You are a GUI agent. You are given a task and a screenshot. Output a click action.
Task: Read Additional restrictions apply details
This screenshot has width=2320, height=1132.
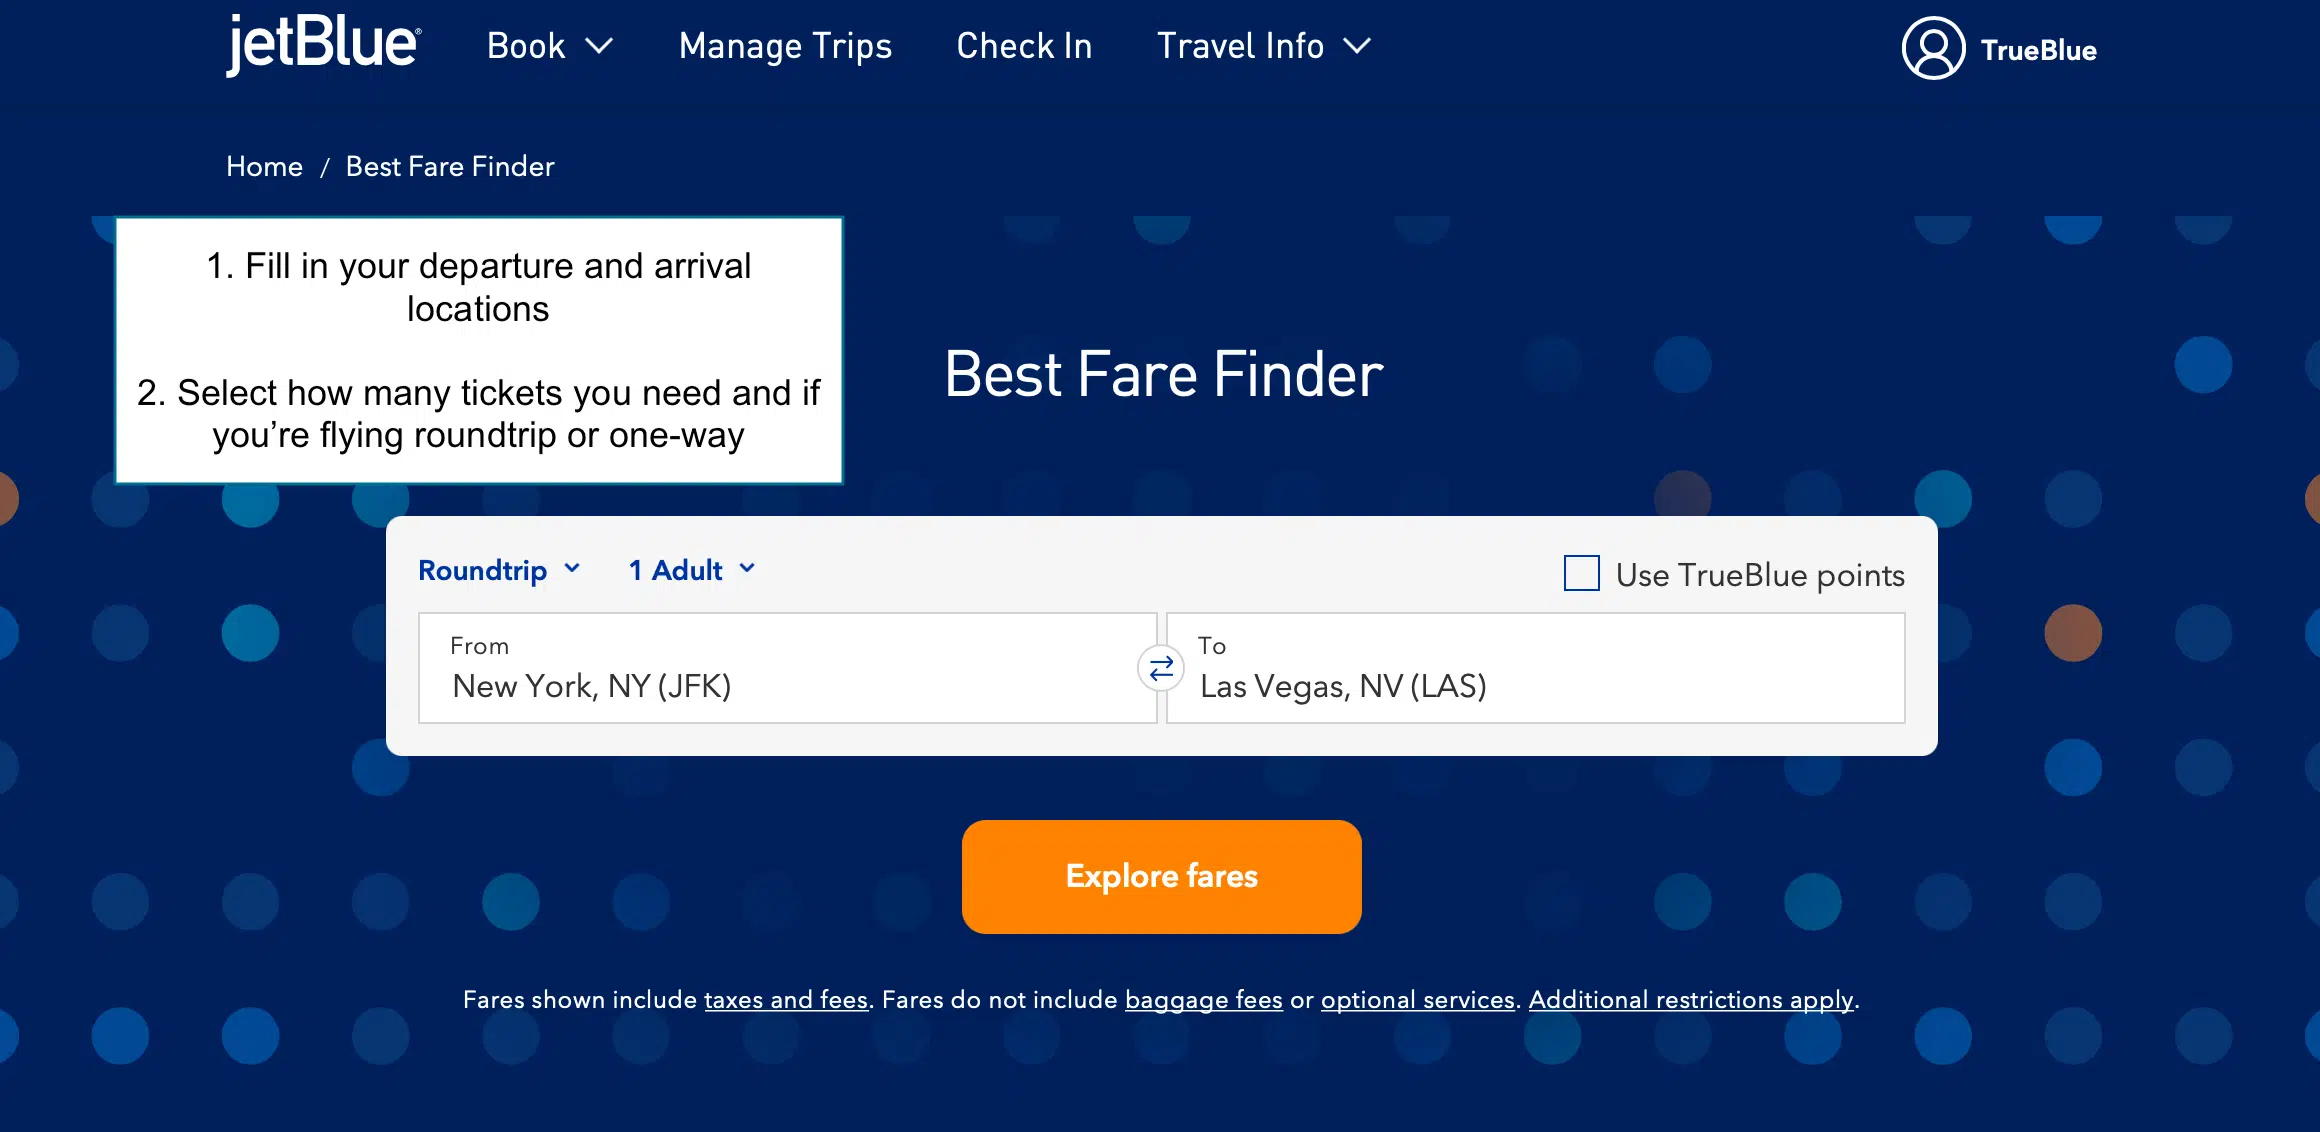(x=1691, y=999)
